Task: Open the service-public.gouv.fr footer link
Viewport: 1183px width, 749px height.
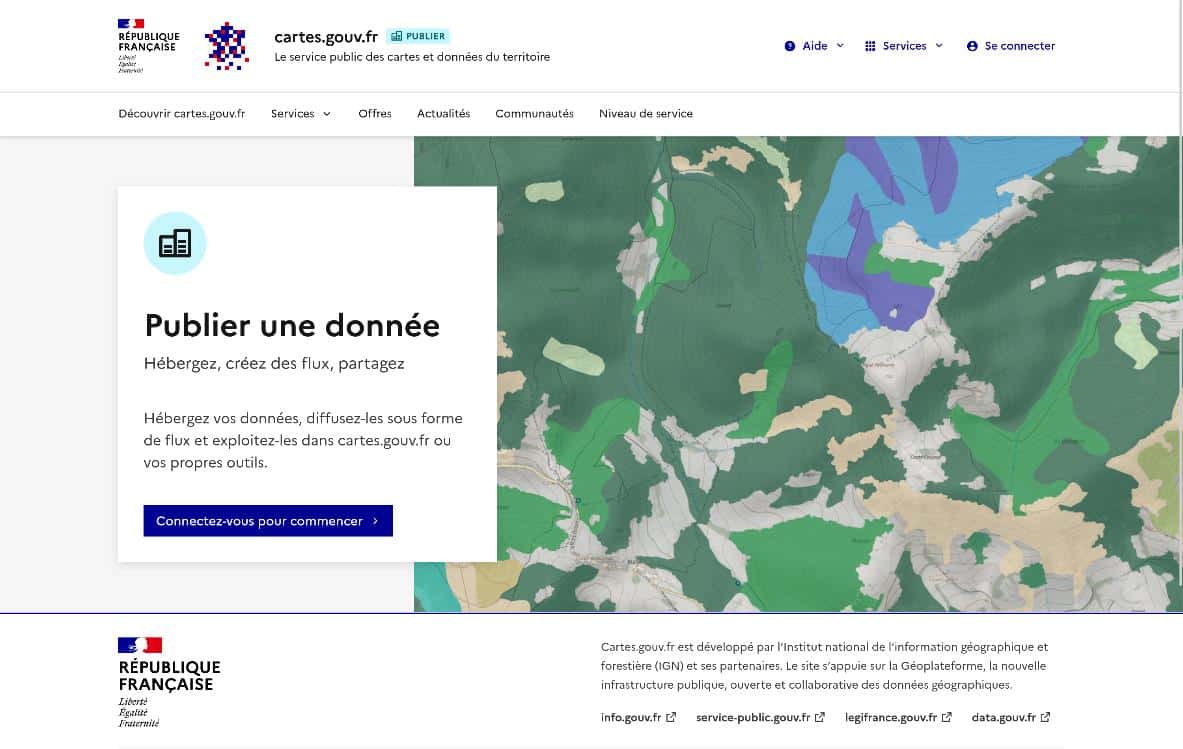Action: (752, 717)
